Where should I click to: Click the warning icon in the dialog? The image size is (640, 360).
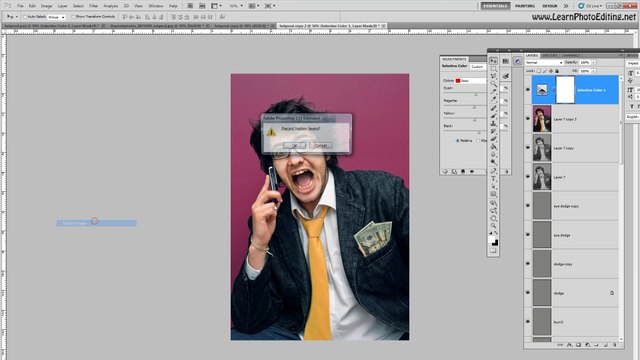pos(271,132)
